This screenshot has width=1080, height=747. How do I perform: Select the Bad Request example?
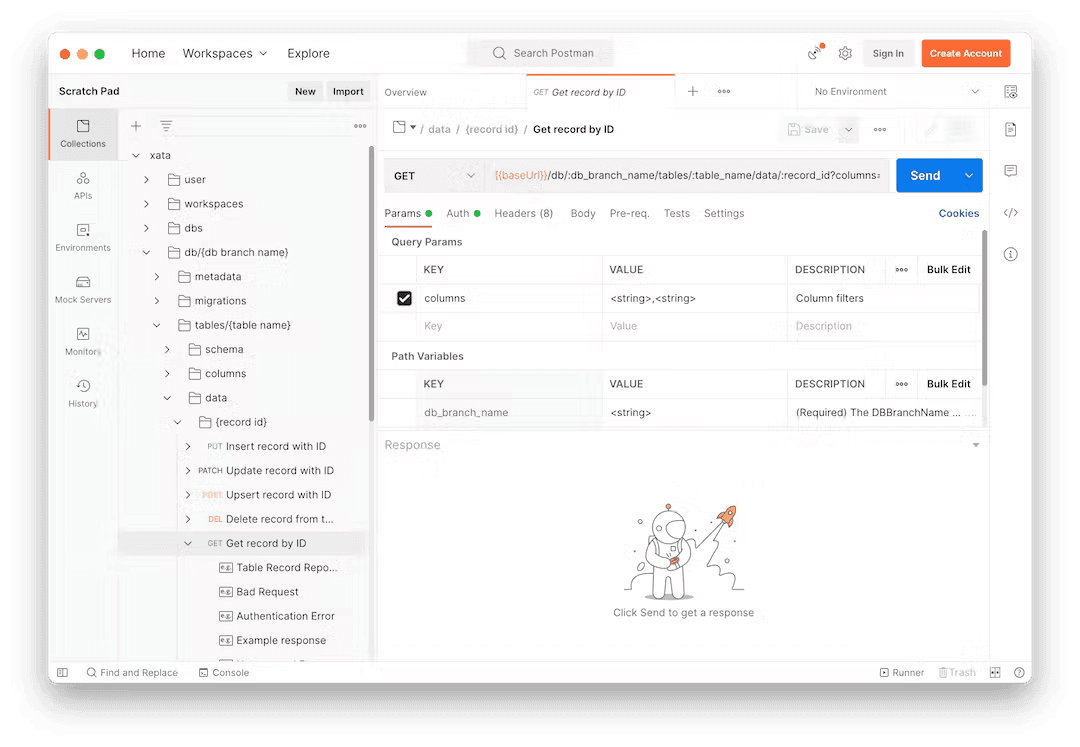(x=267, y=592)
